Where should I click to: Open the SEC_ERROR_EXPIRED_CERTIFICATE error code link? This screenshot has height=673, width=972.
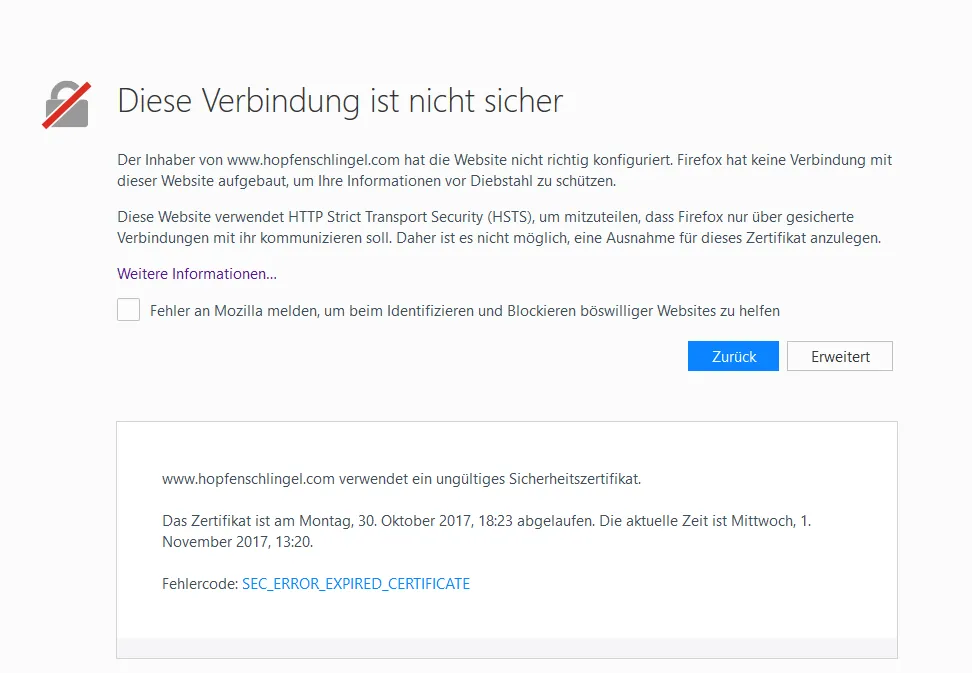click(x=356, y=584)
